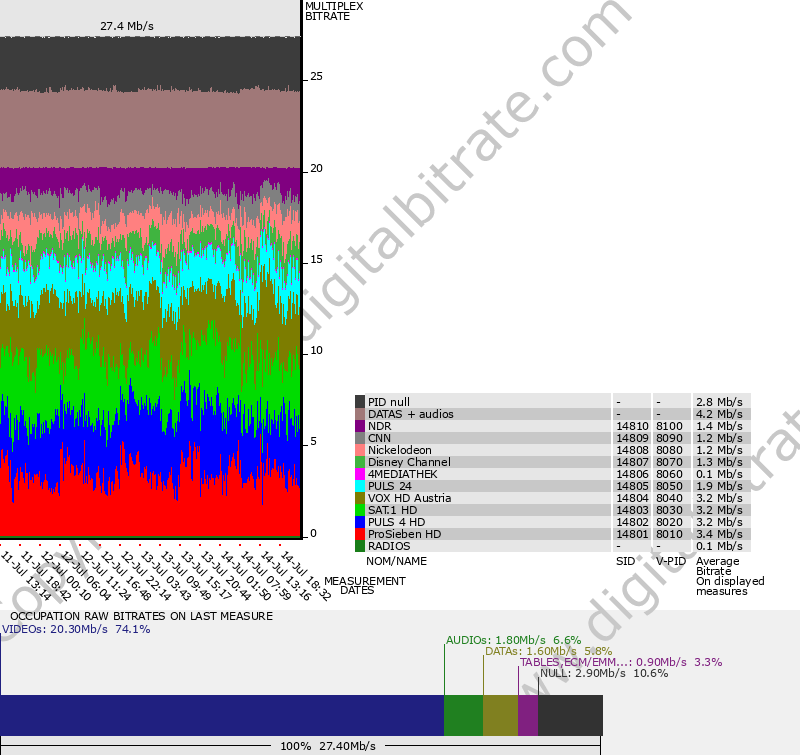The image size is (800, 755).
Task: Click the DATAS + audios color swatch
Action: coord(360,414)
